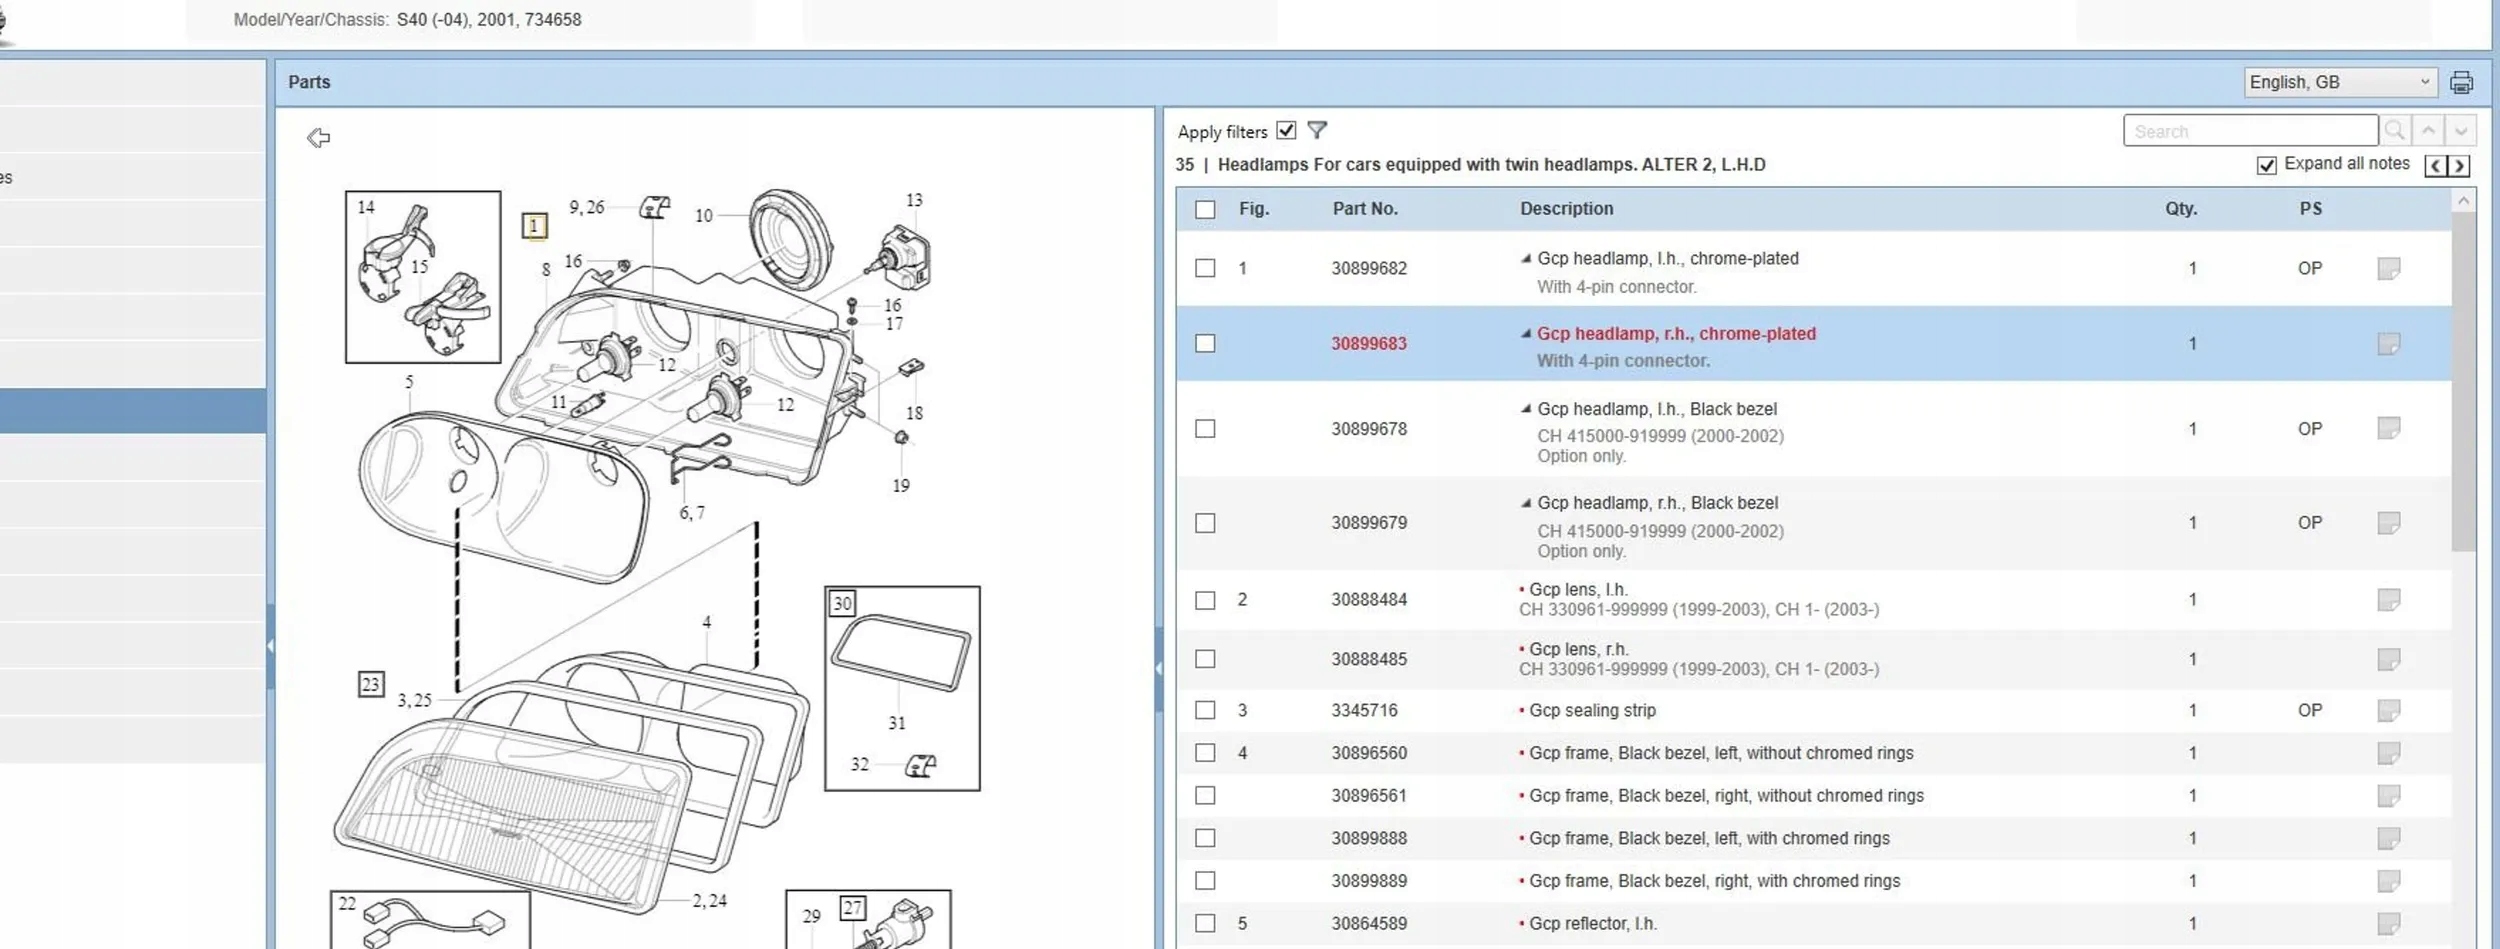Image resolution: width=2500 pixels, height=949 pixels.
Task: Collapse the left sidebar panel handle
Action: click(x=270, y=646)
